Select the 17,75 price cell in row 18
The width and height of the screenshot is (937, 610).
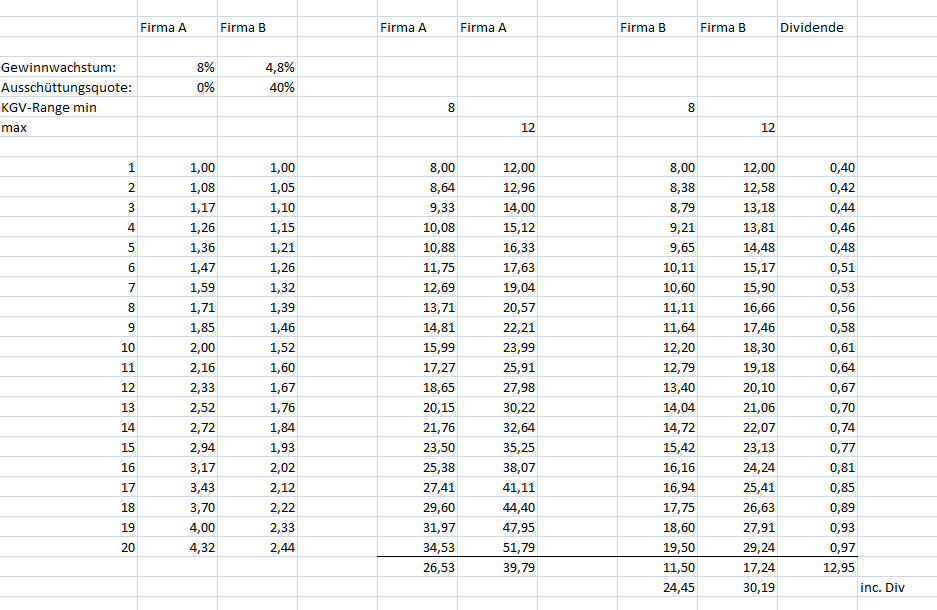(657, 507)
